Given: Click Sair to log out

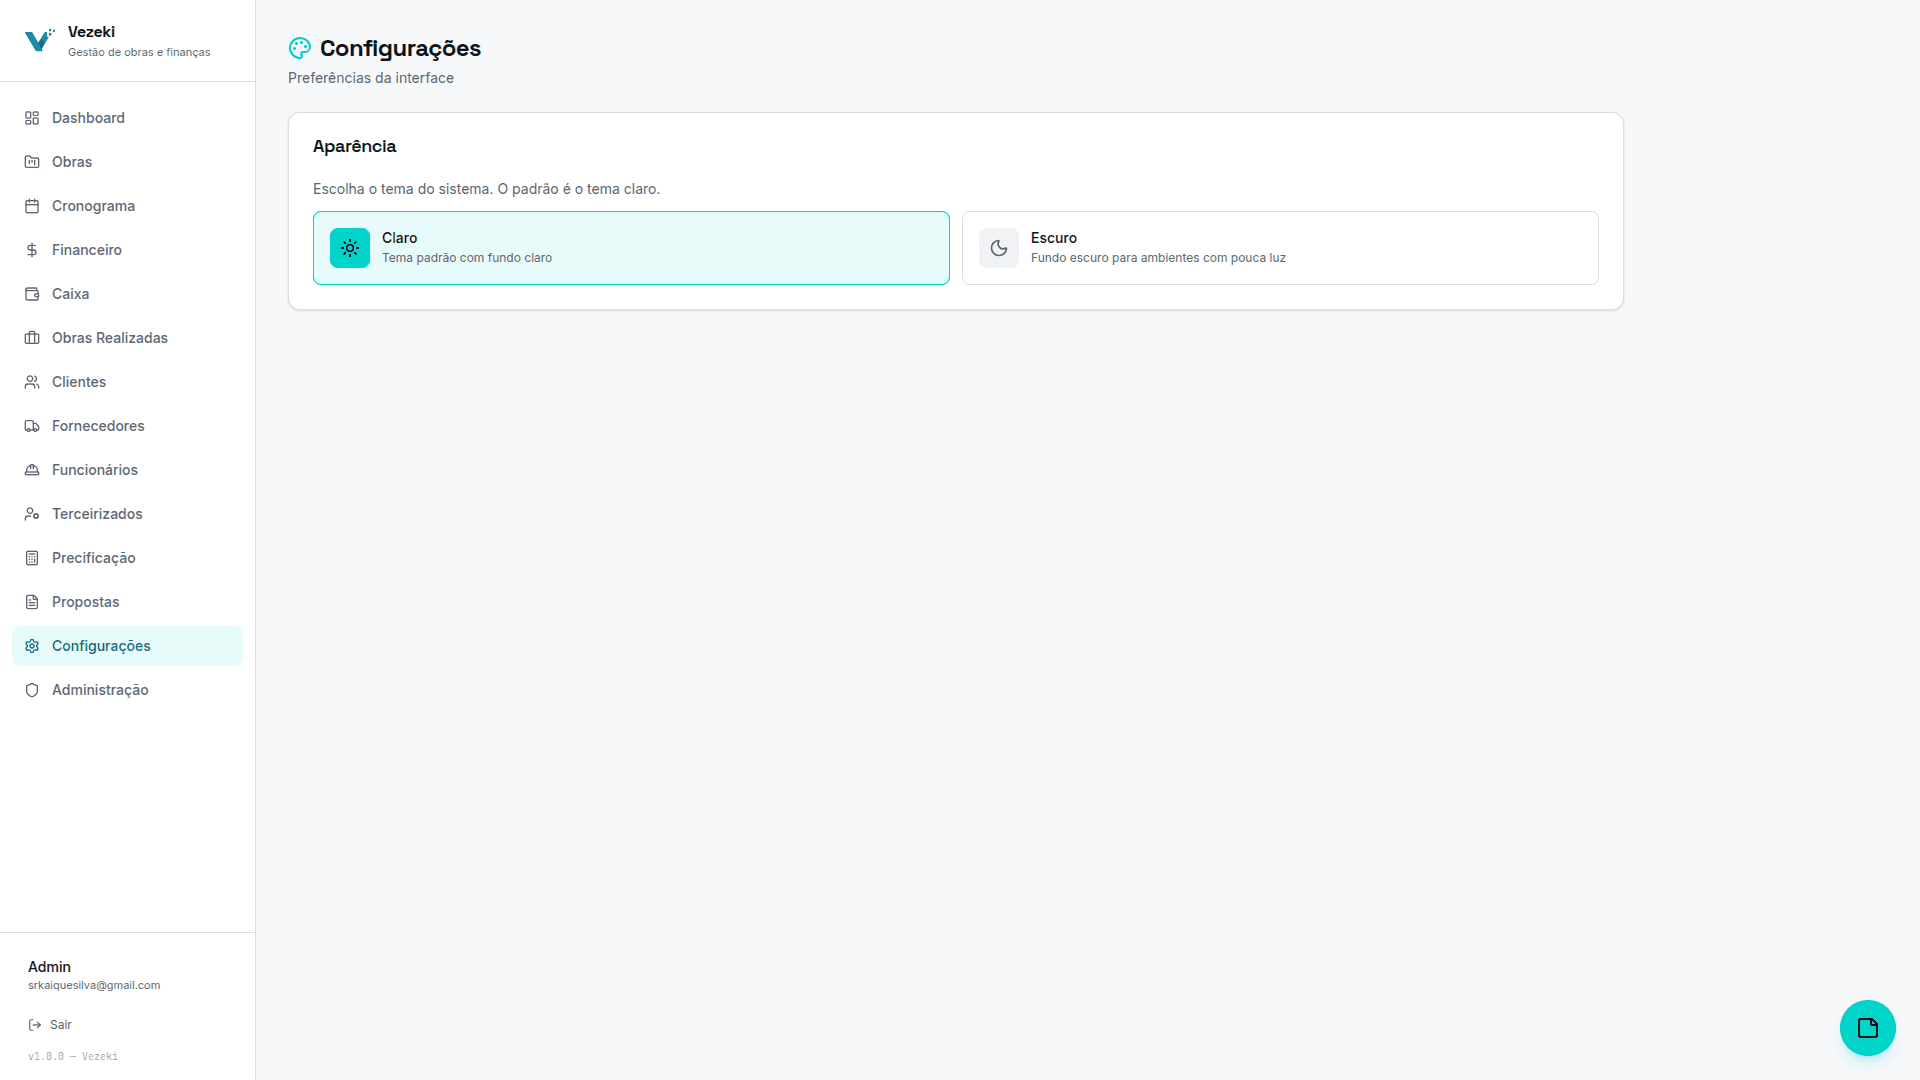Looking at the screenshot, I should tap(50, 1025).
